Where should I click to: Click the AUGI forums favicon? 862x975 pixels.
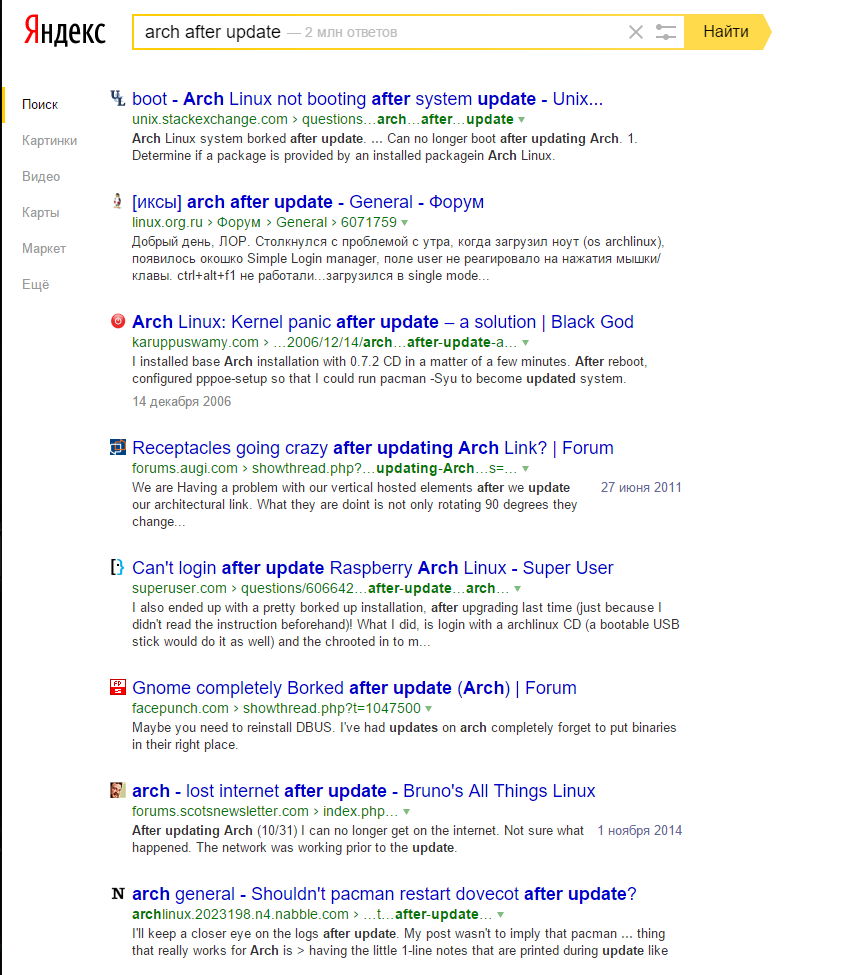(118, 447)
